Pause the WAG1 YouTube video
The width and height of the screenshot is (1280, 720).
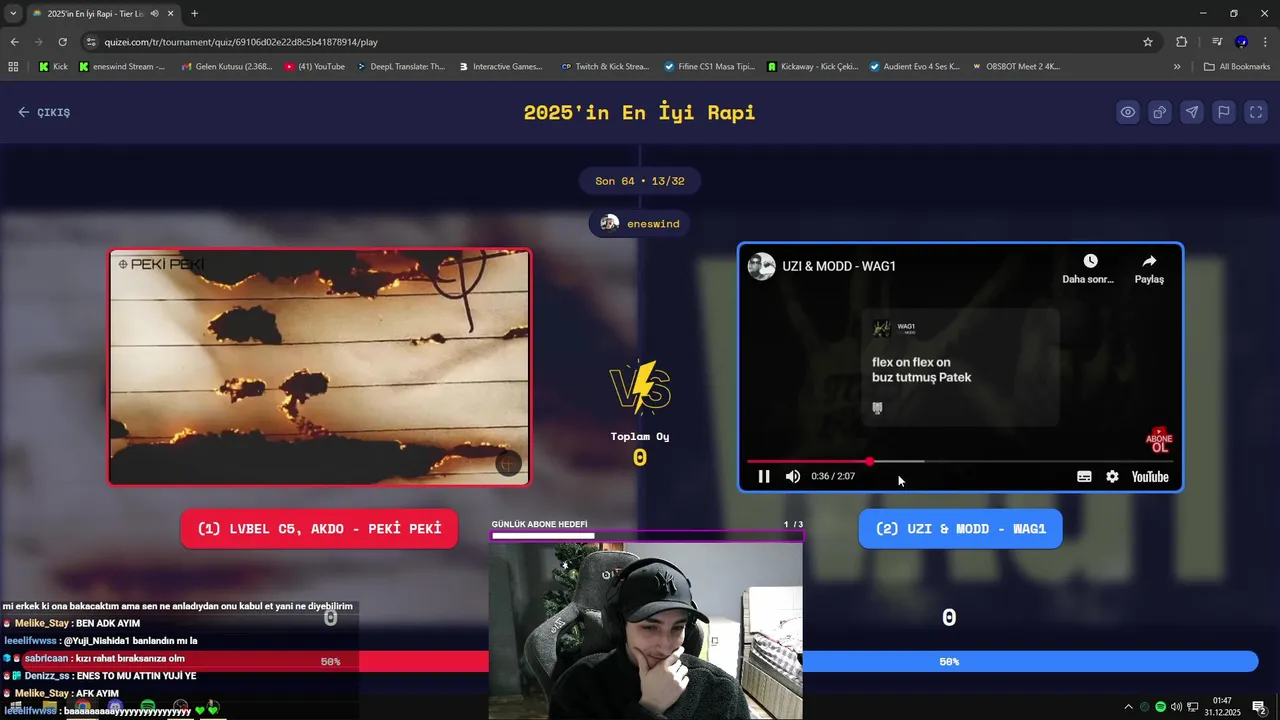pos(764,477)
